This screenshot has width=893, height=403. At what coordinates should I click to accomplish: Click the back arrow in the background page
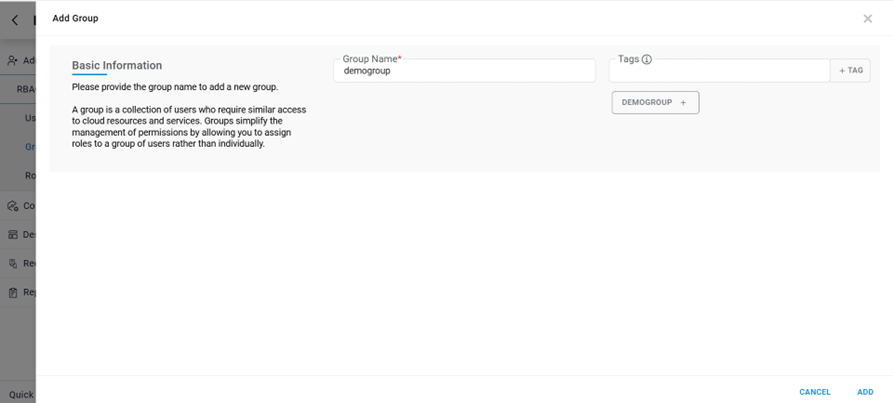[15, 20]
